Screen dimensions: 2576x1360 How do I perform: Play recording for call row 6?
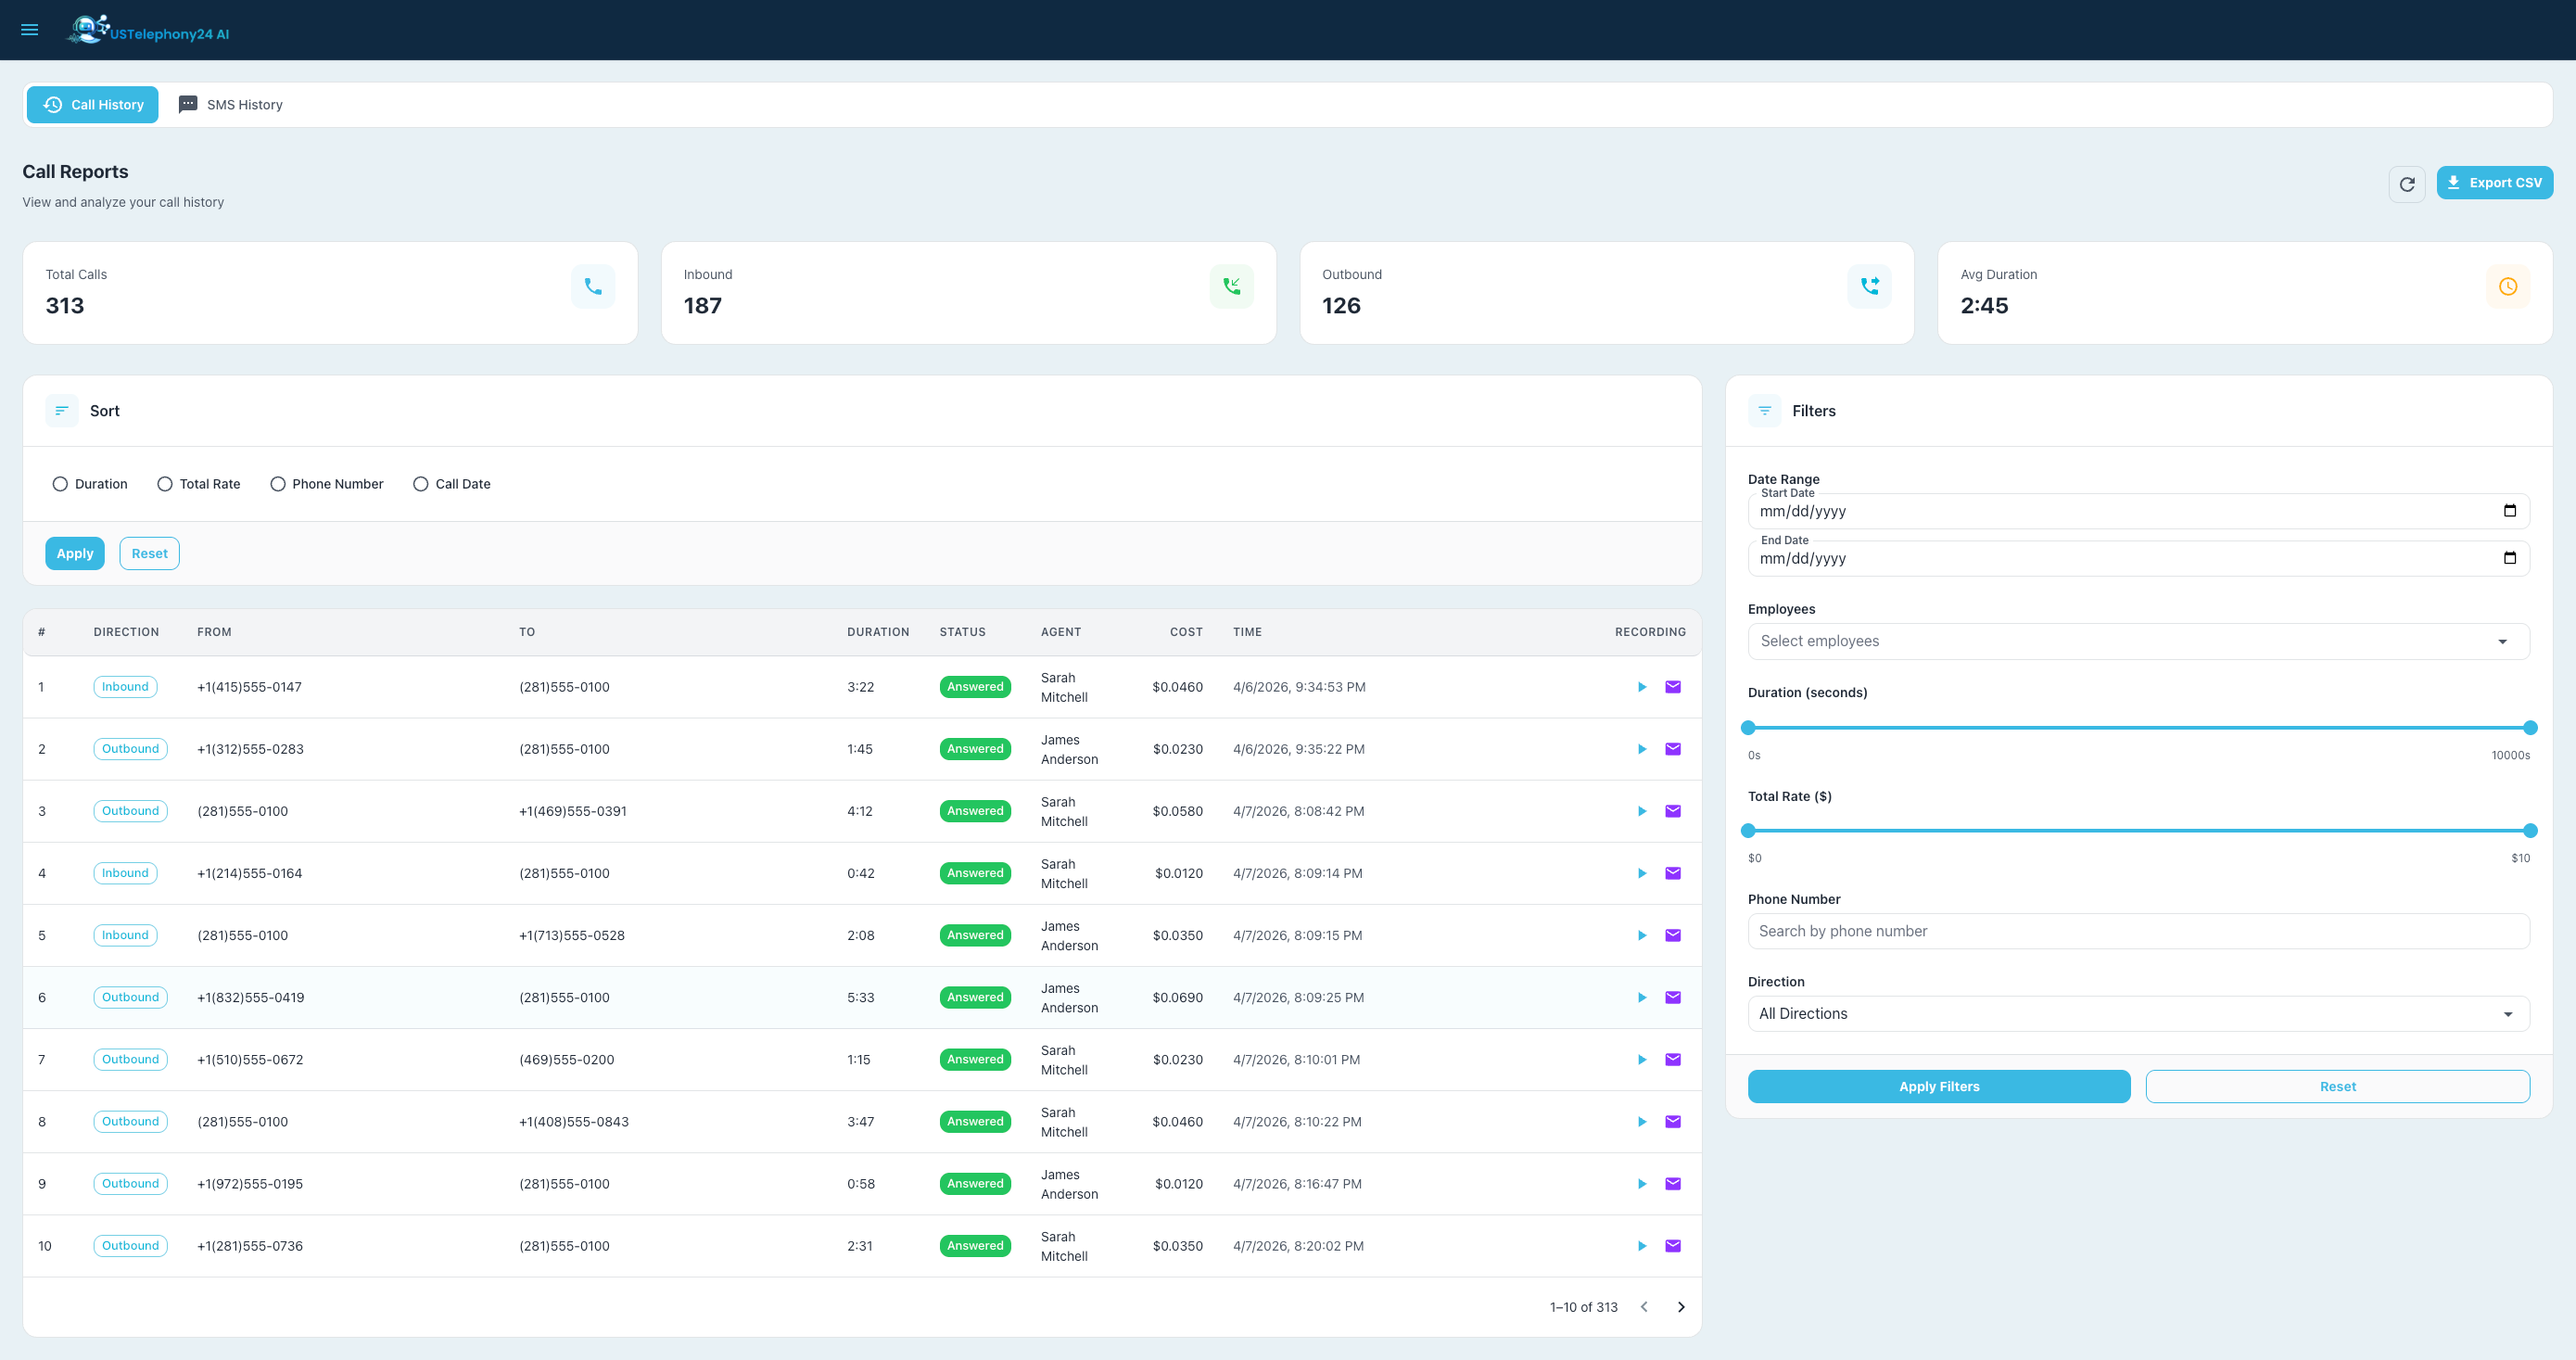pos(1642,997)
